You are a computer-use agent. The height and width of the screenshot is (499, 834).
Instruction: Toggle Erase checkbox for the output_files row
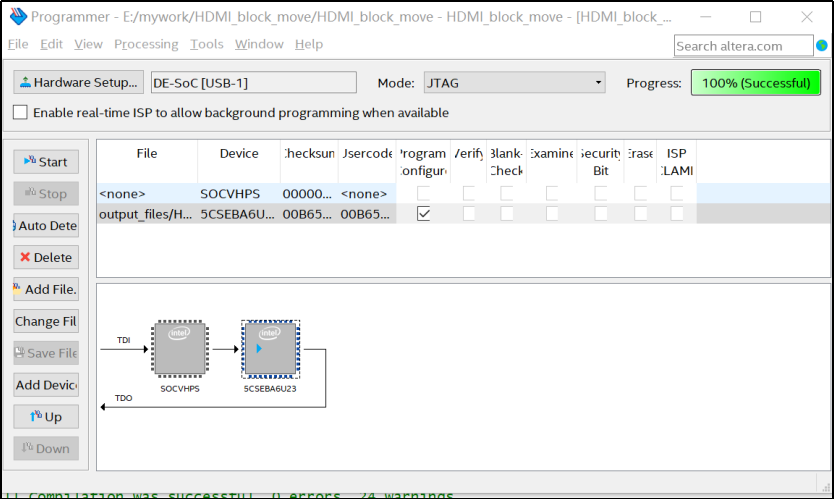tap(640, 214)
